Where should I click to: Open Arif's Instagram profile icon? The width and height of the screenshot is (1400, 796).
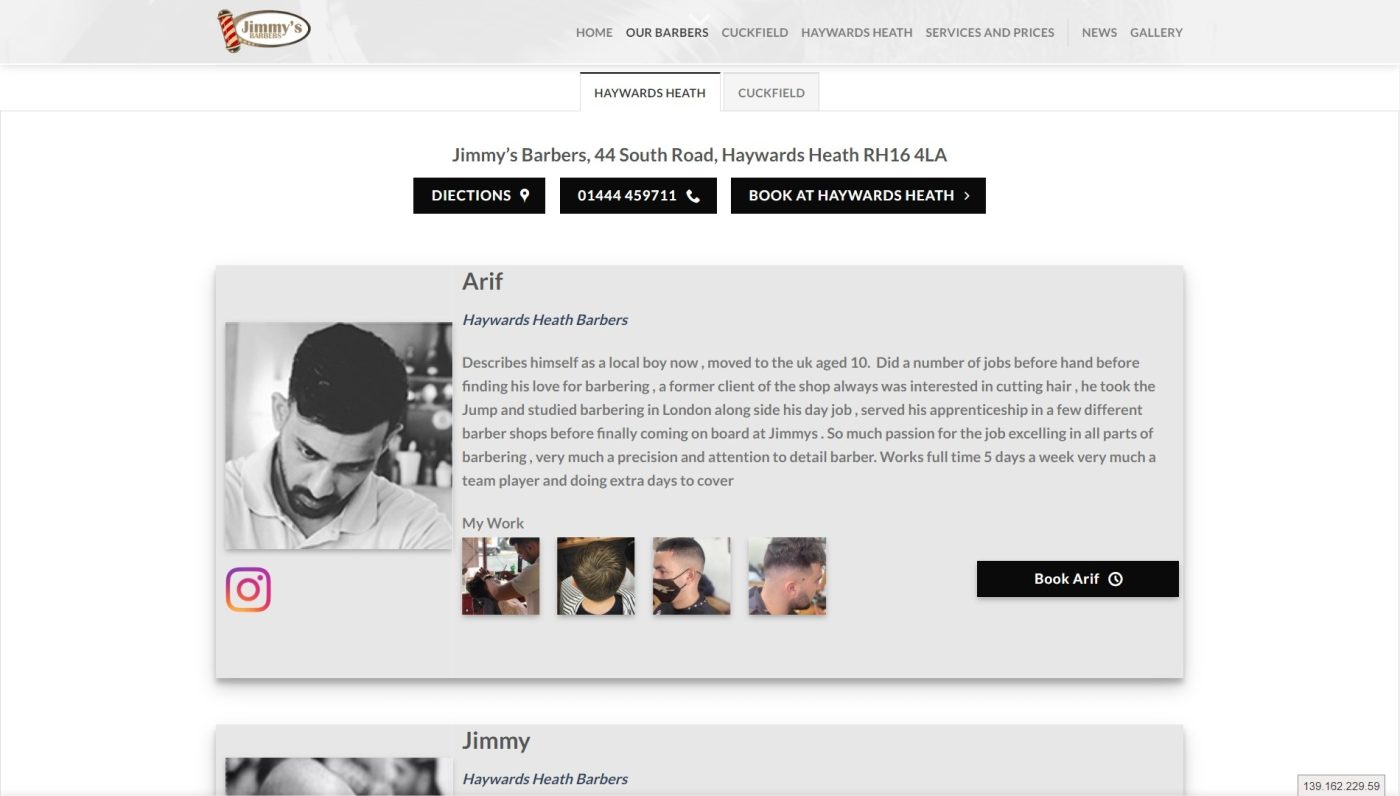(x=248, y=590)
